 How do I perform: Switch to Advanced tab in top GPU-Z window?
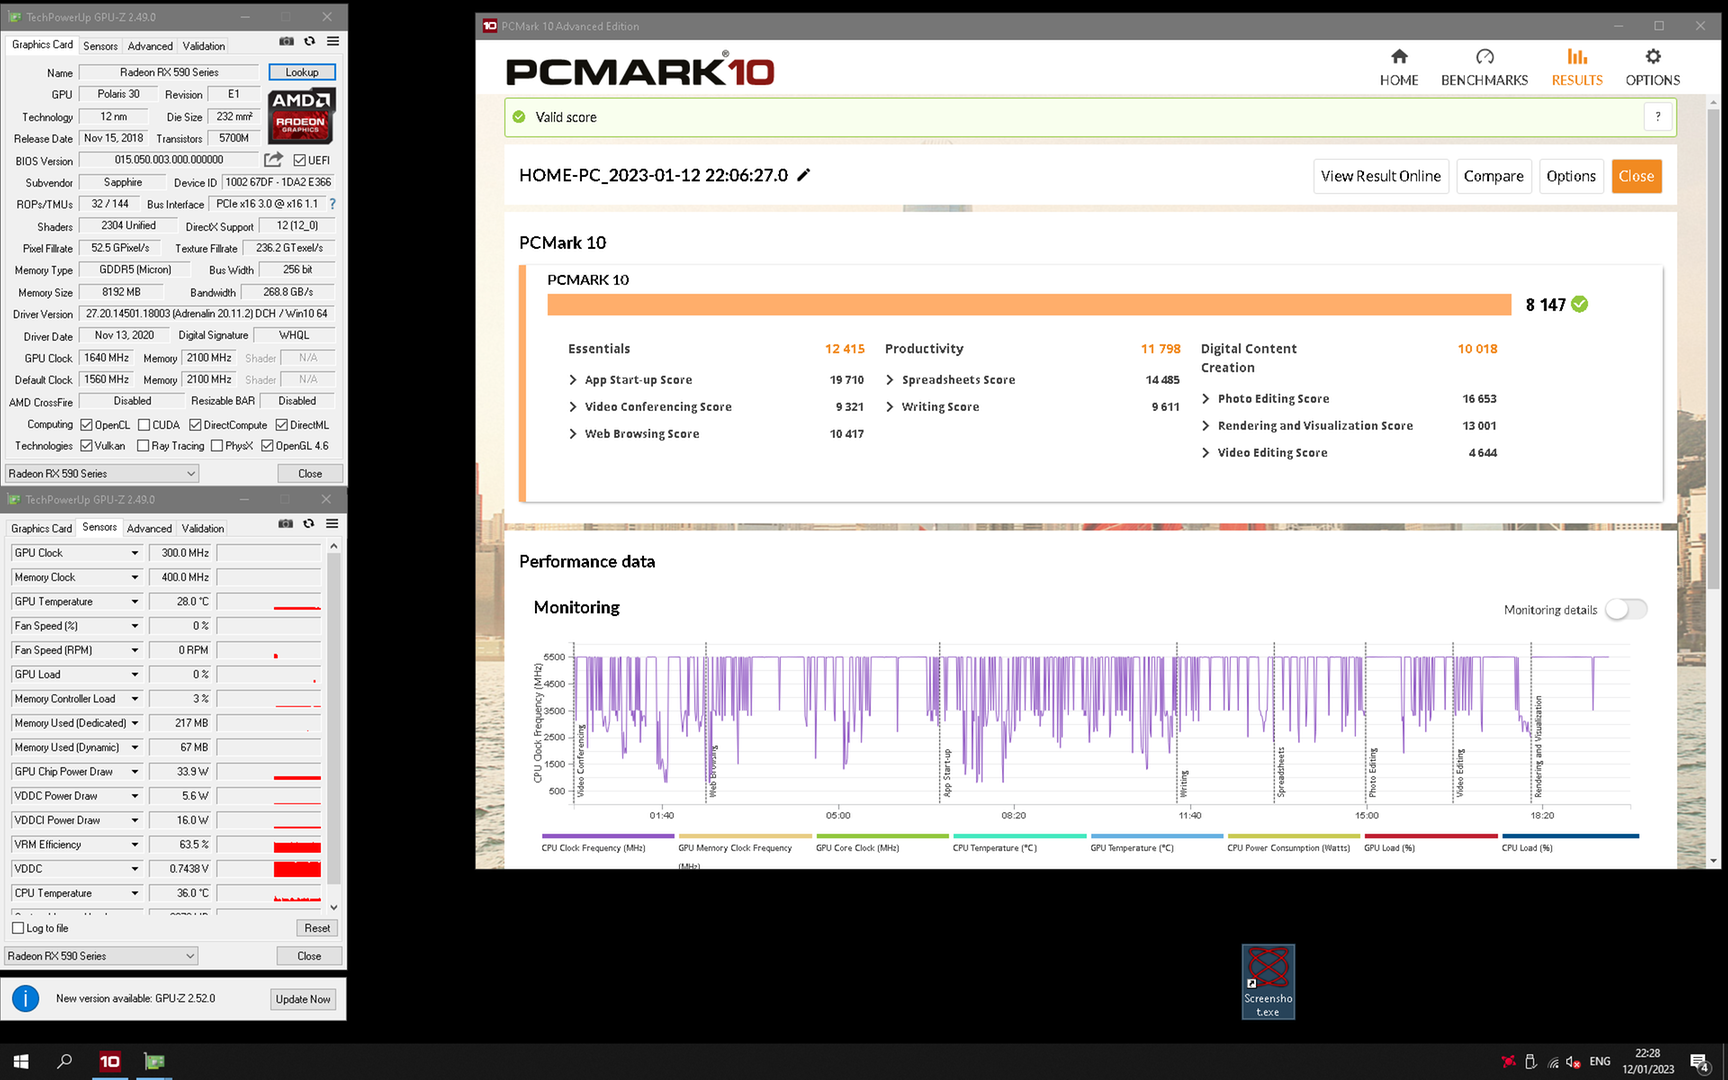(150, 46)
